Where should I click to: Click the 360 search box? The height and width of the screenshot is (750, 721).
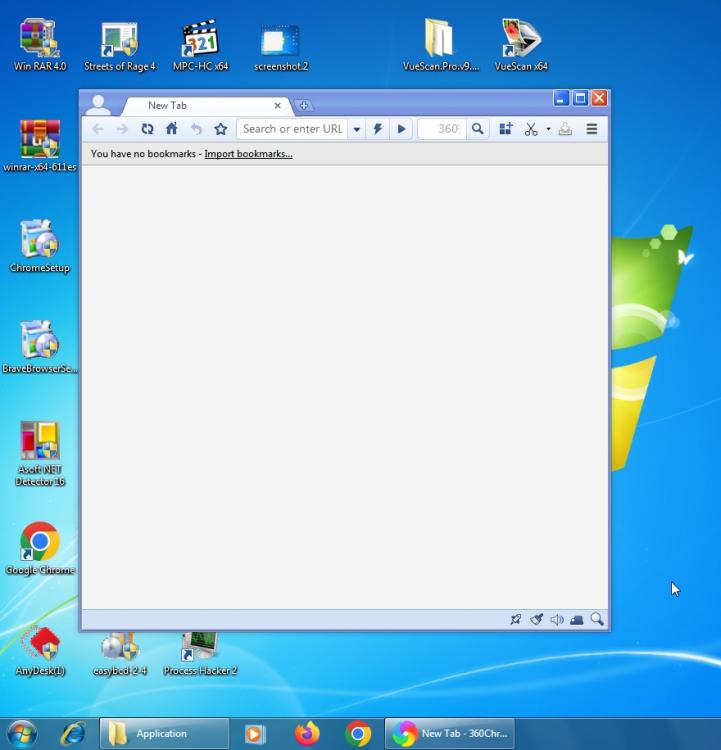442,129
